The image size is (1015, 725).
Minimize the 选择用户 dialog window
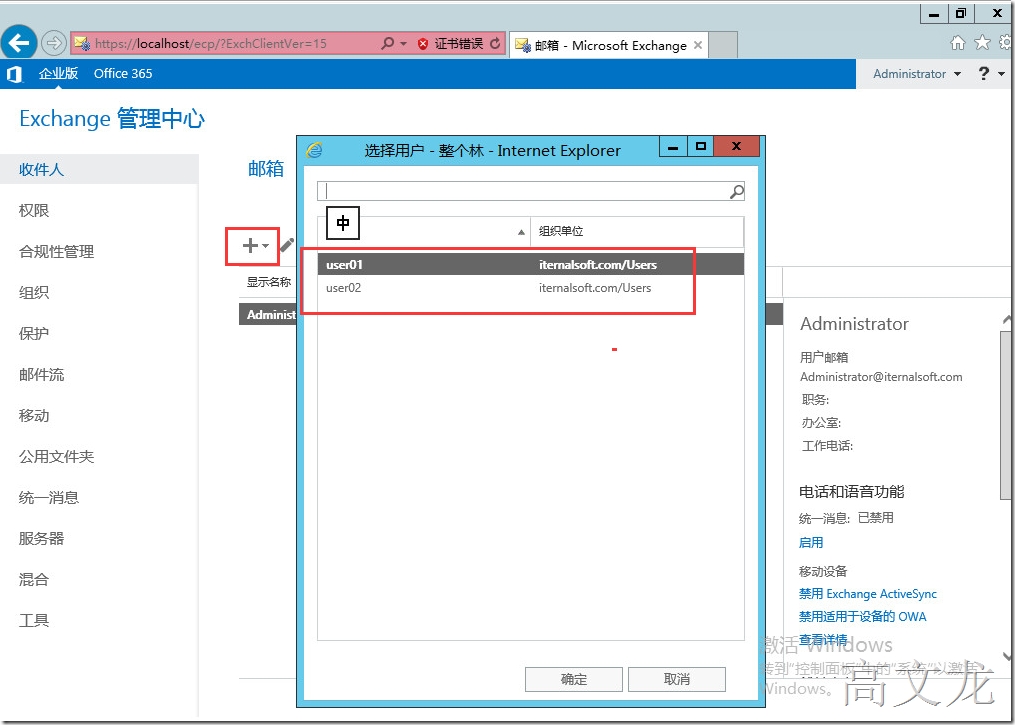(x=673, y=146)
